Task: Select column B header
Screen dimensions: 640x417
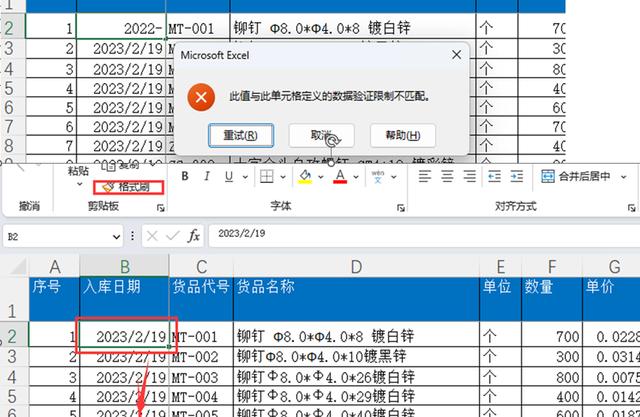Action: click(124, 267)
